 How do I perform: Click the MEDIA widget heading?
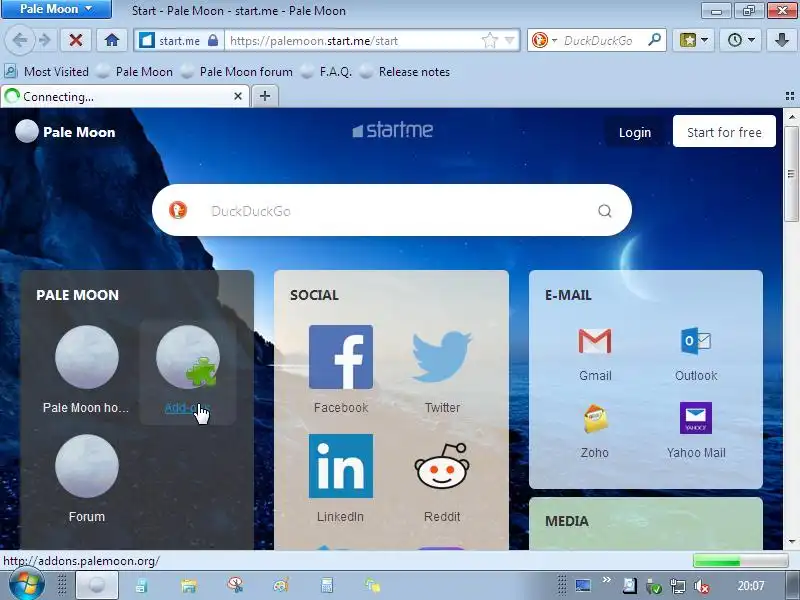coord(567,521)
